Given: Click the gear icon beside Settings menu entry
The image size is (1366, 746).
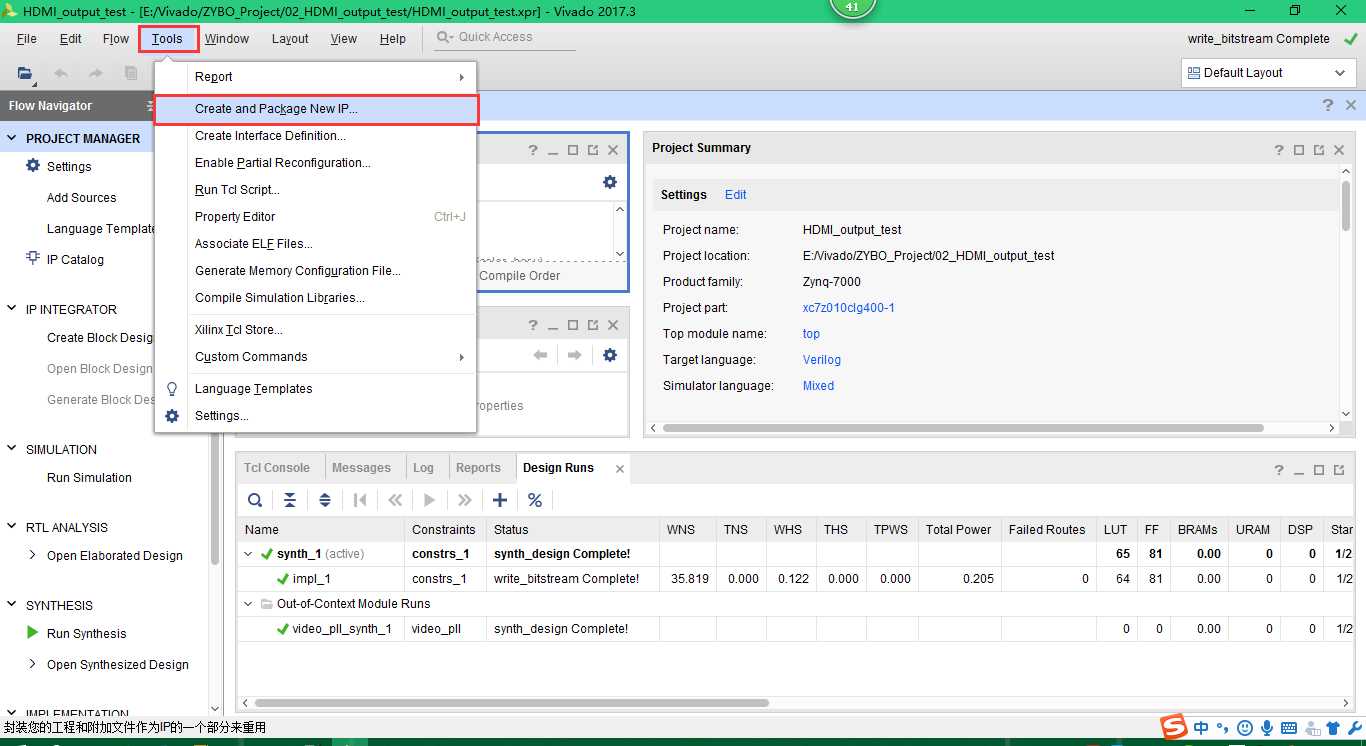Looking at the screenshot, I should tap(172, 416).
